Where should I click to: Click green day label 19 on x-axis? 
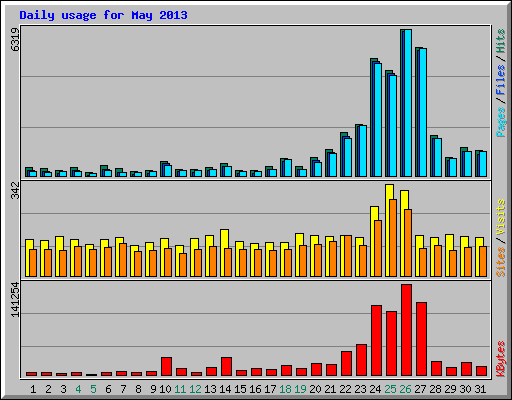point(300,389)
